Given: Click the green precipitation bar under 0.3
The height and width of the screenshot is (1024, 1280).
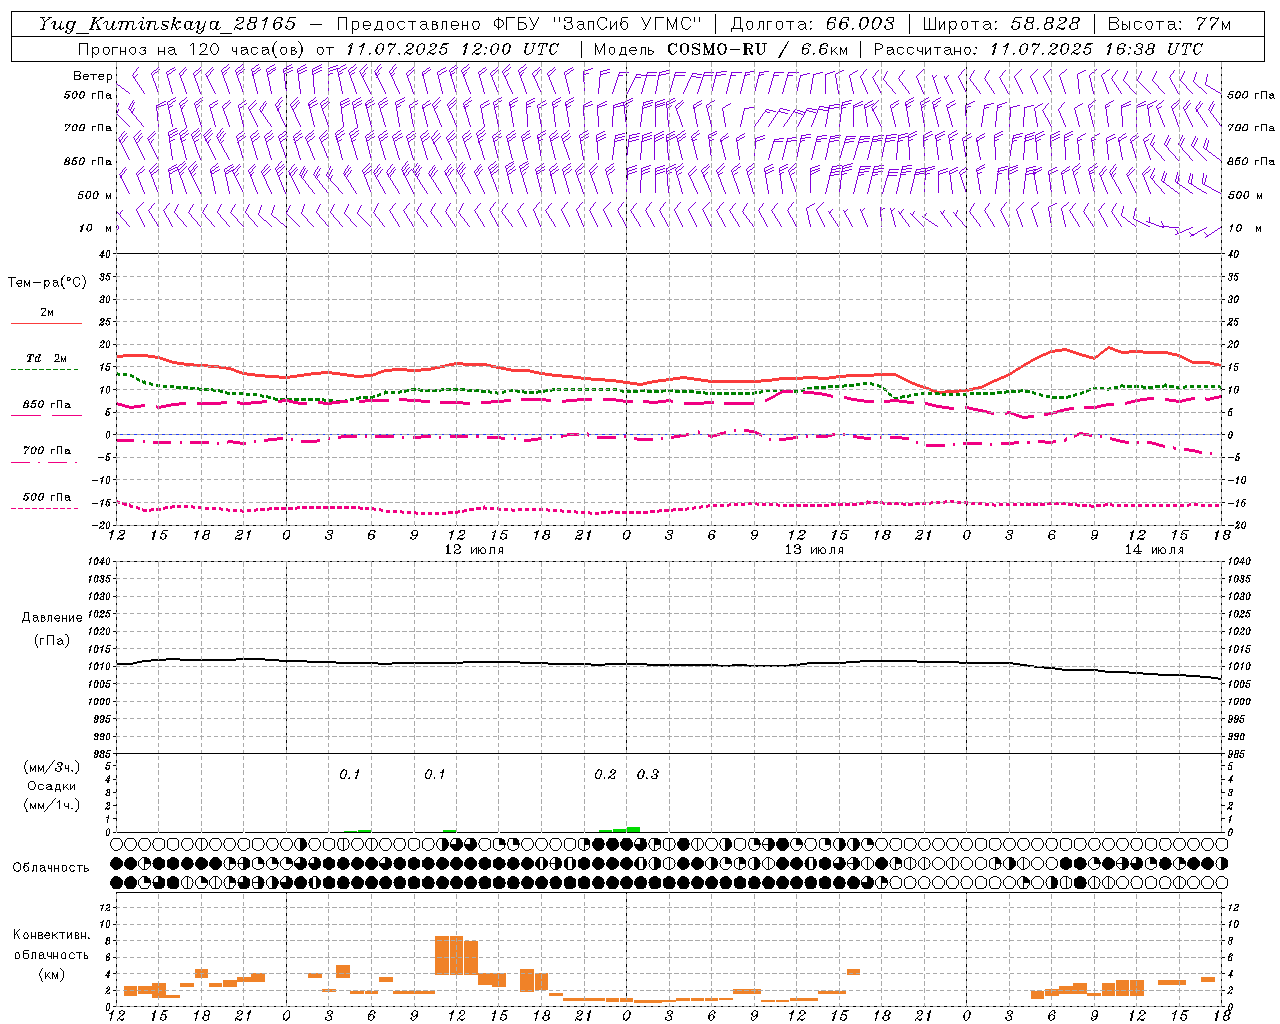Looking at the screenshot, I should pos(633,829).
